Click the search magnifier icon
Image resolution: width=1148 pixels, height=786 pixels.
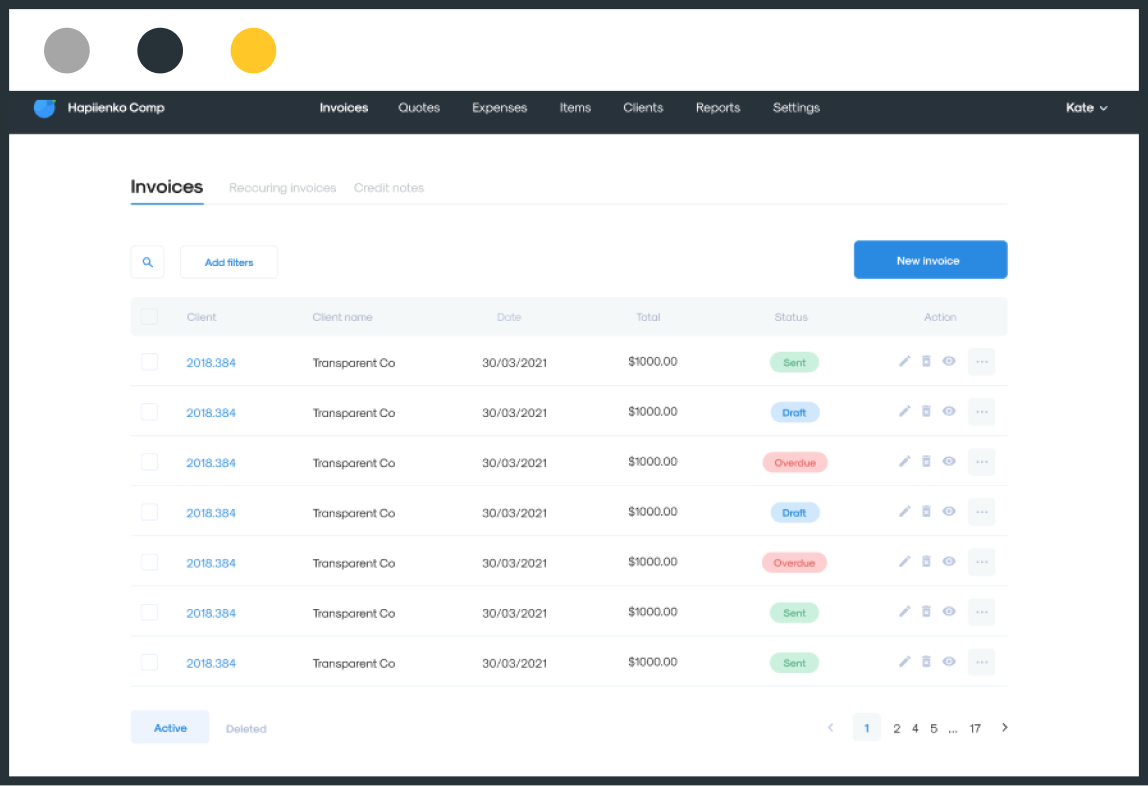[x=147, y=262]
